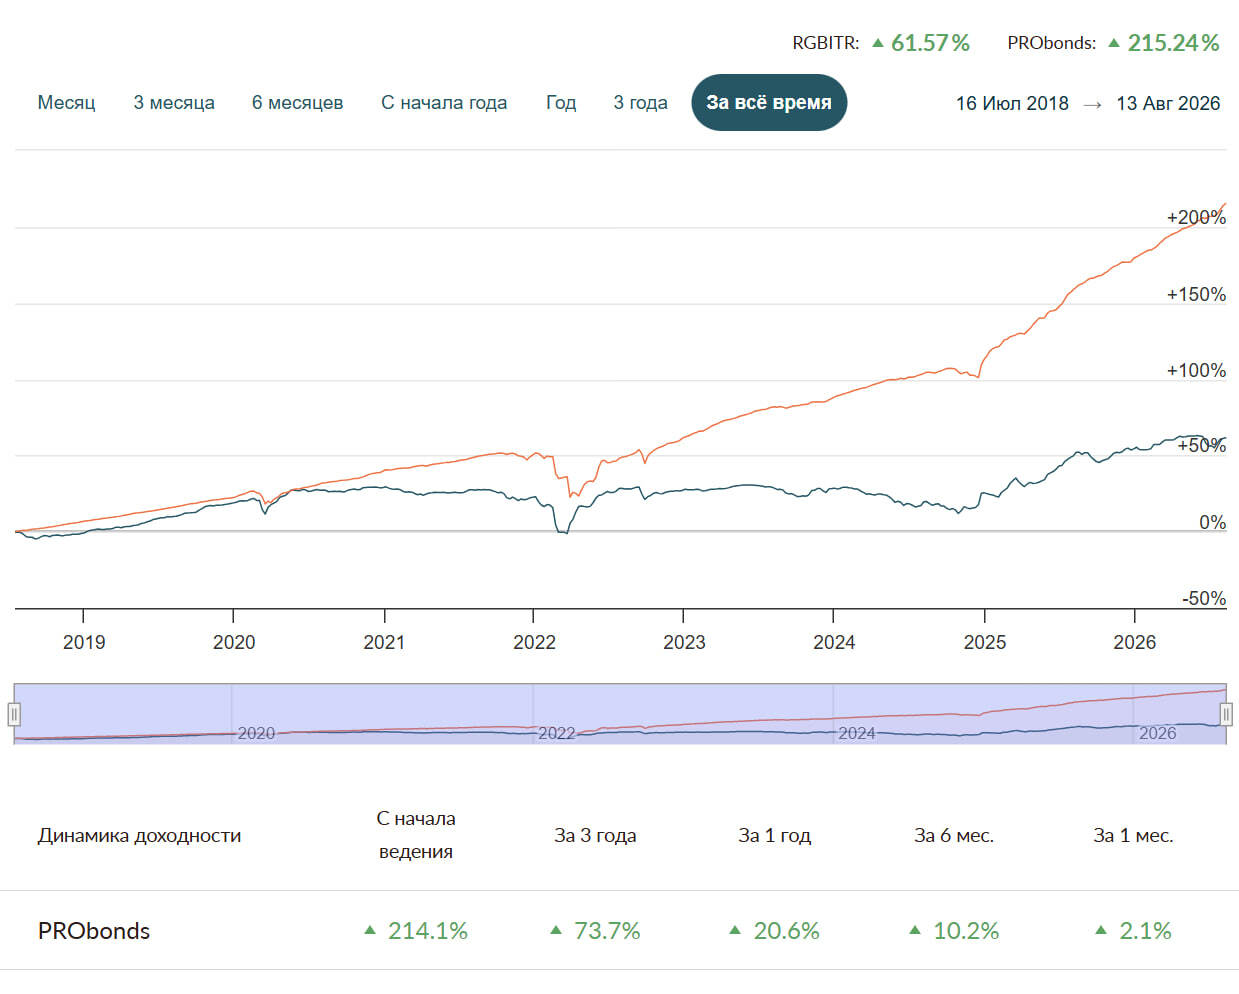Viewport: 1239px width, 994px height.
Task: Switch to the Год period
Action: coord(561,103)
